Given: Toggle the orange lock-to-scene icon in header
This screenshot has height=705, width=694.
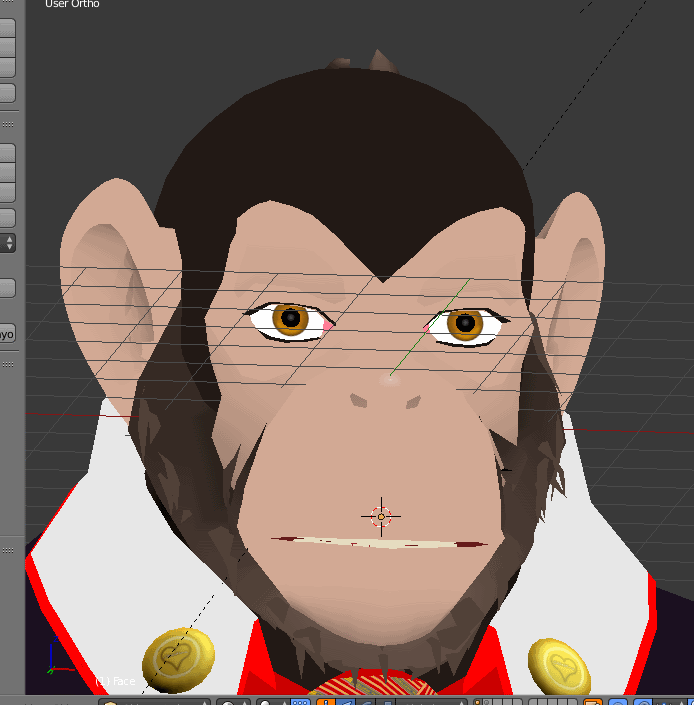Looking at the screenshot, I should pyautogui.click(x=590, y=702).
